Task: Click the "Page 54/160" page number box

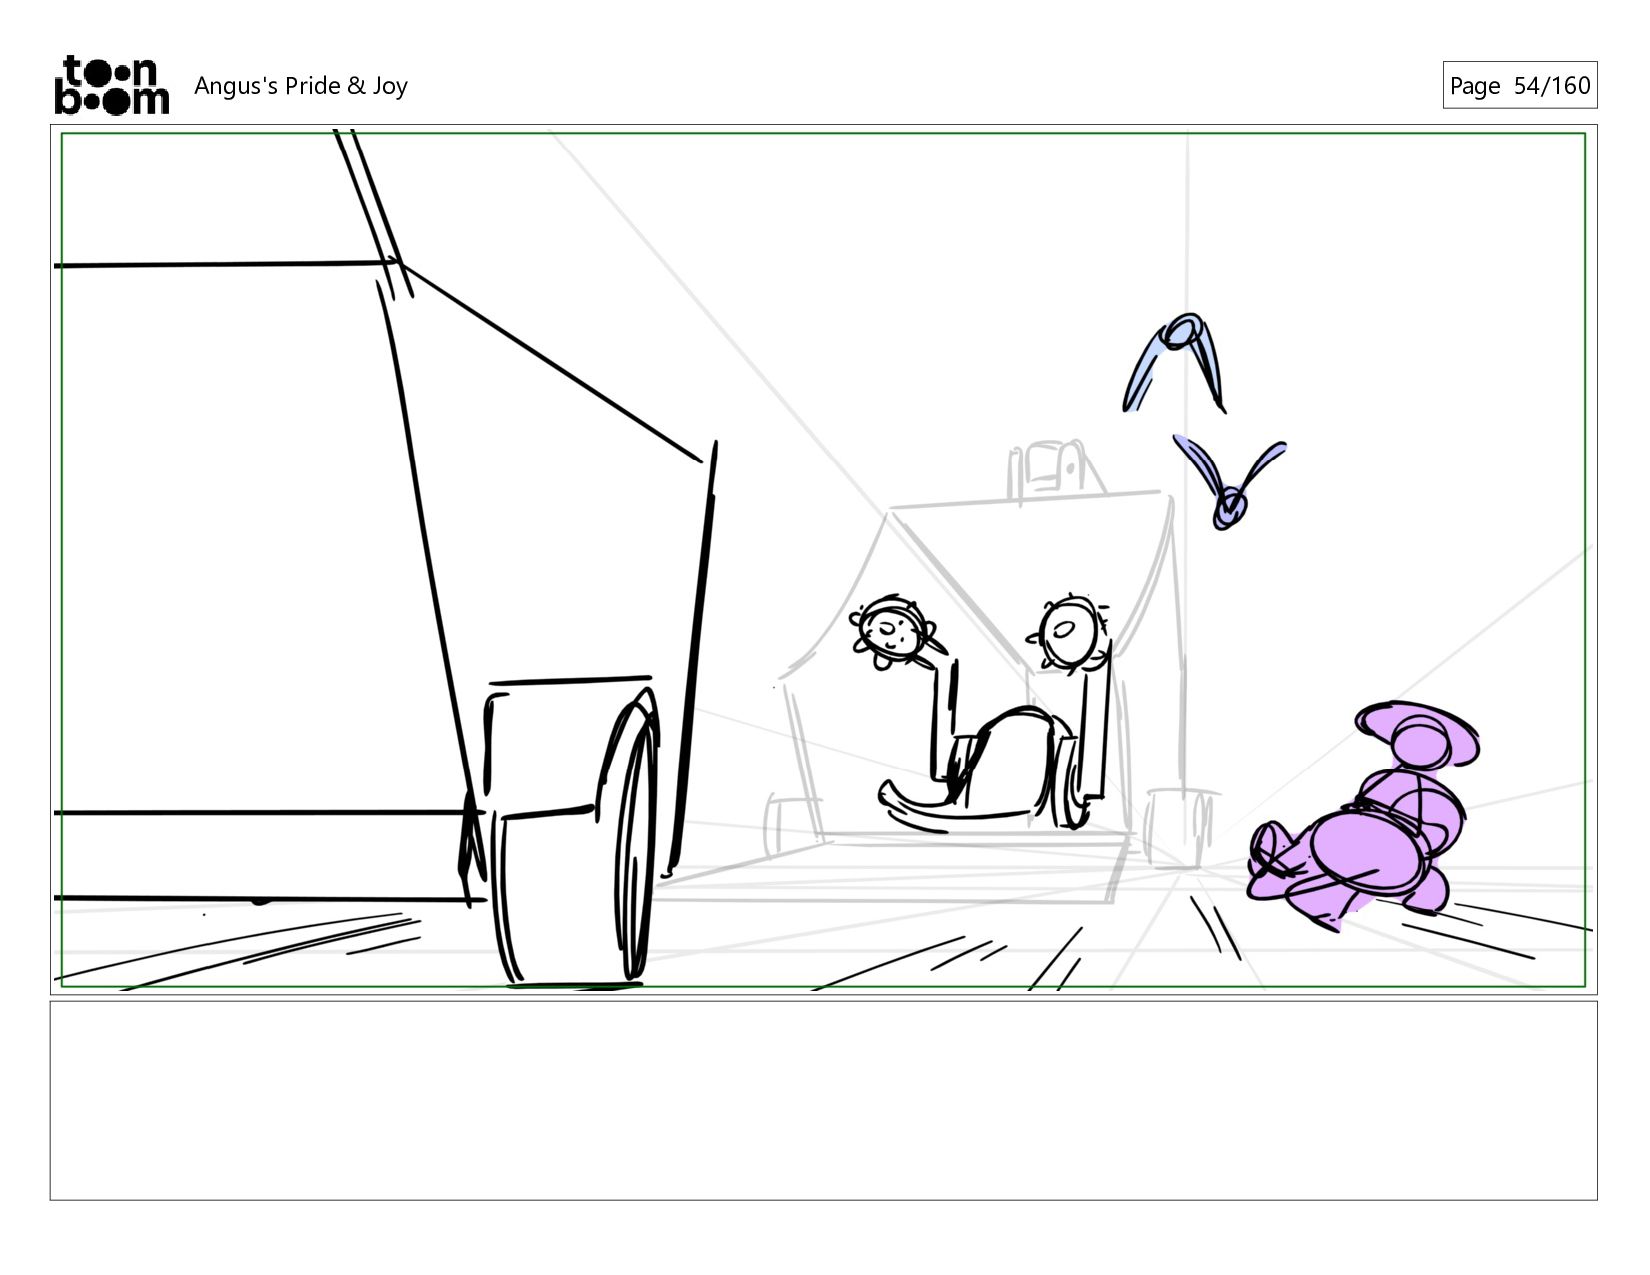Action: [1519, 85]
